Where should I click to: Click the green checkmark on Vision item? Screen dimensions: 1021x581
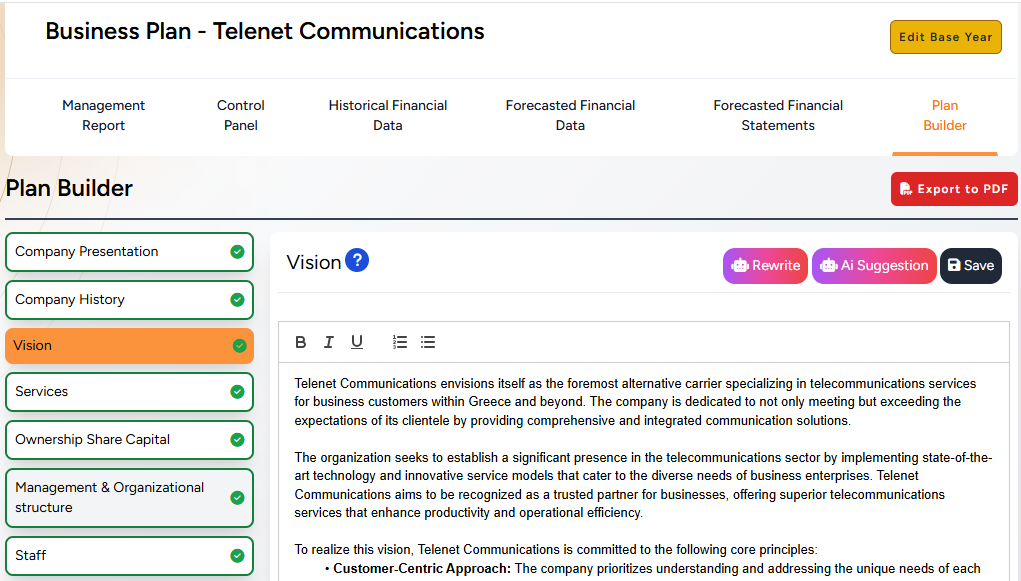[240, 346]
